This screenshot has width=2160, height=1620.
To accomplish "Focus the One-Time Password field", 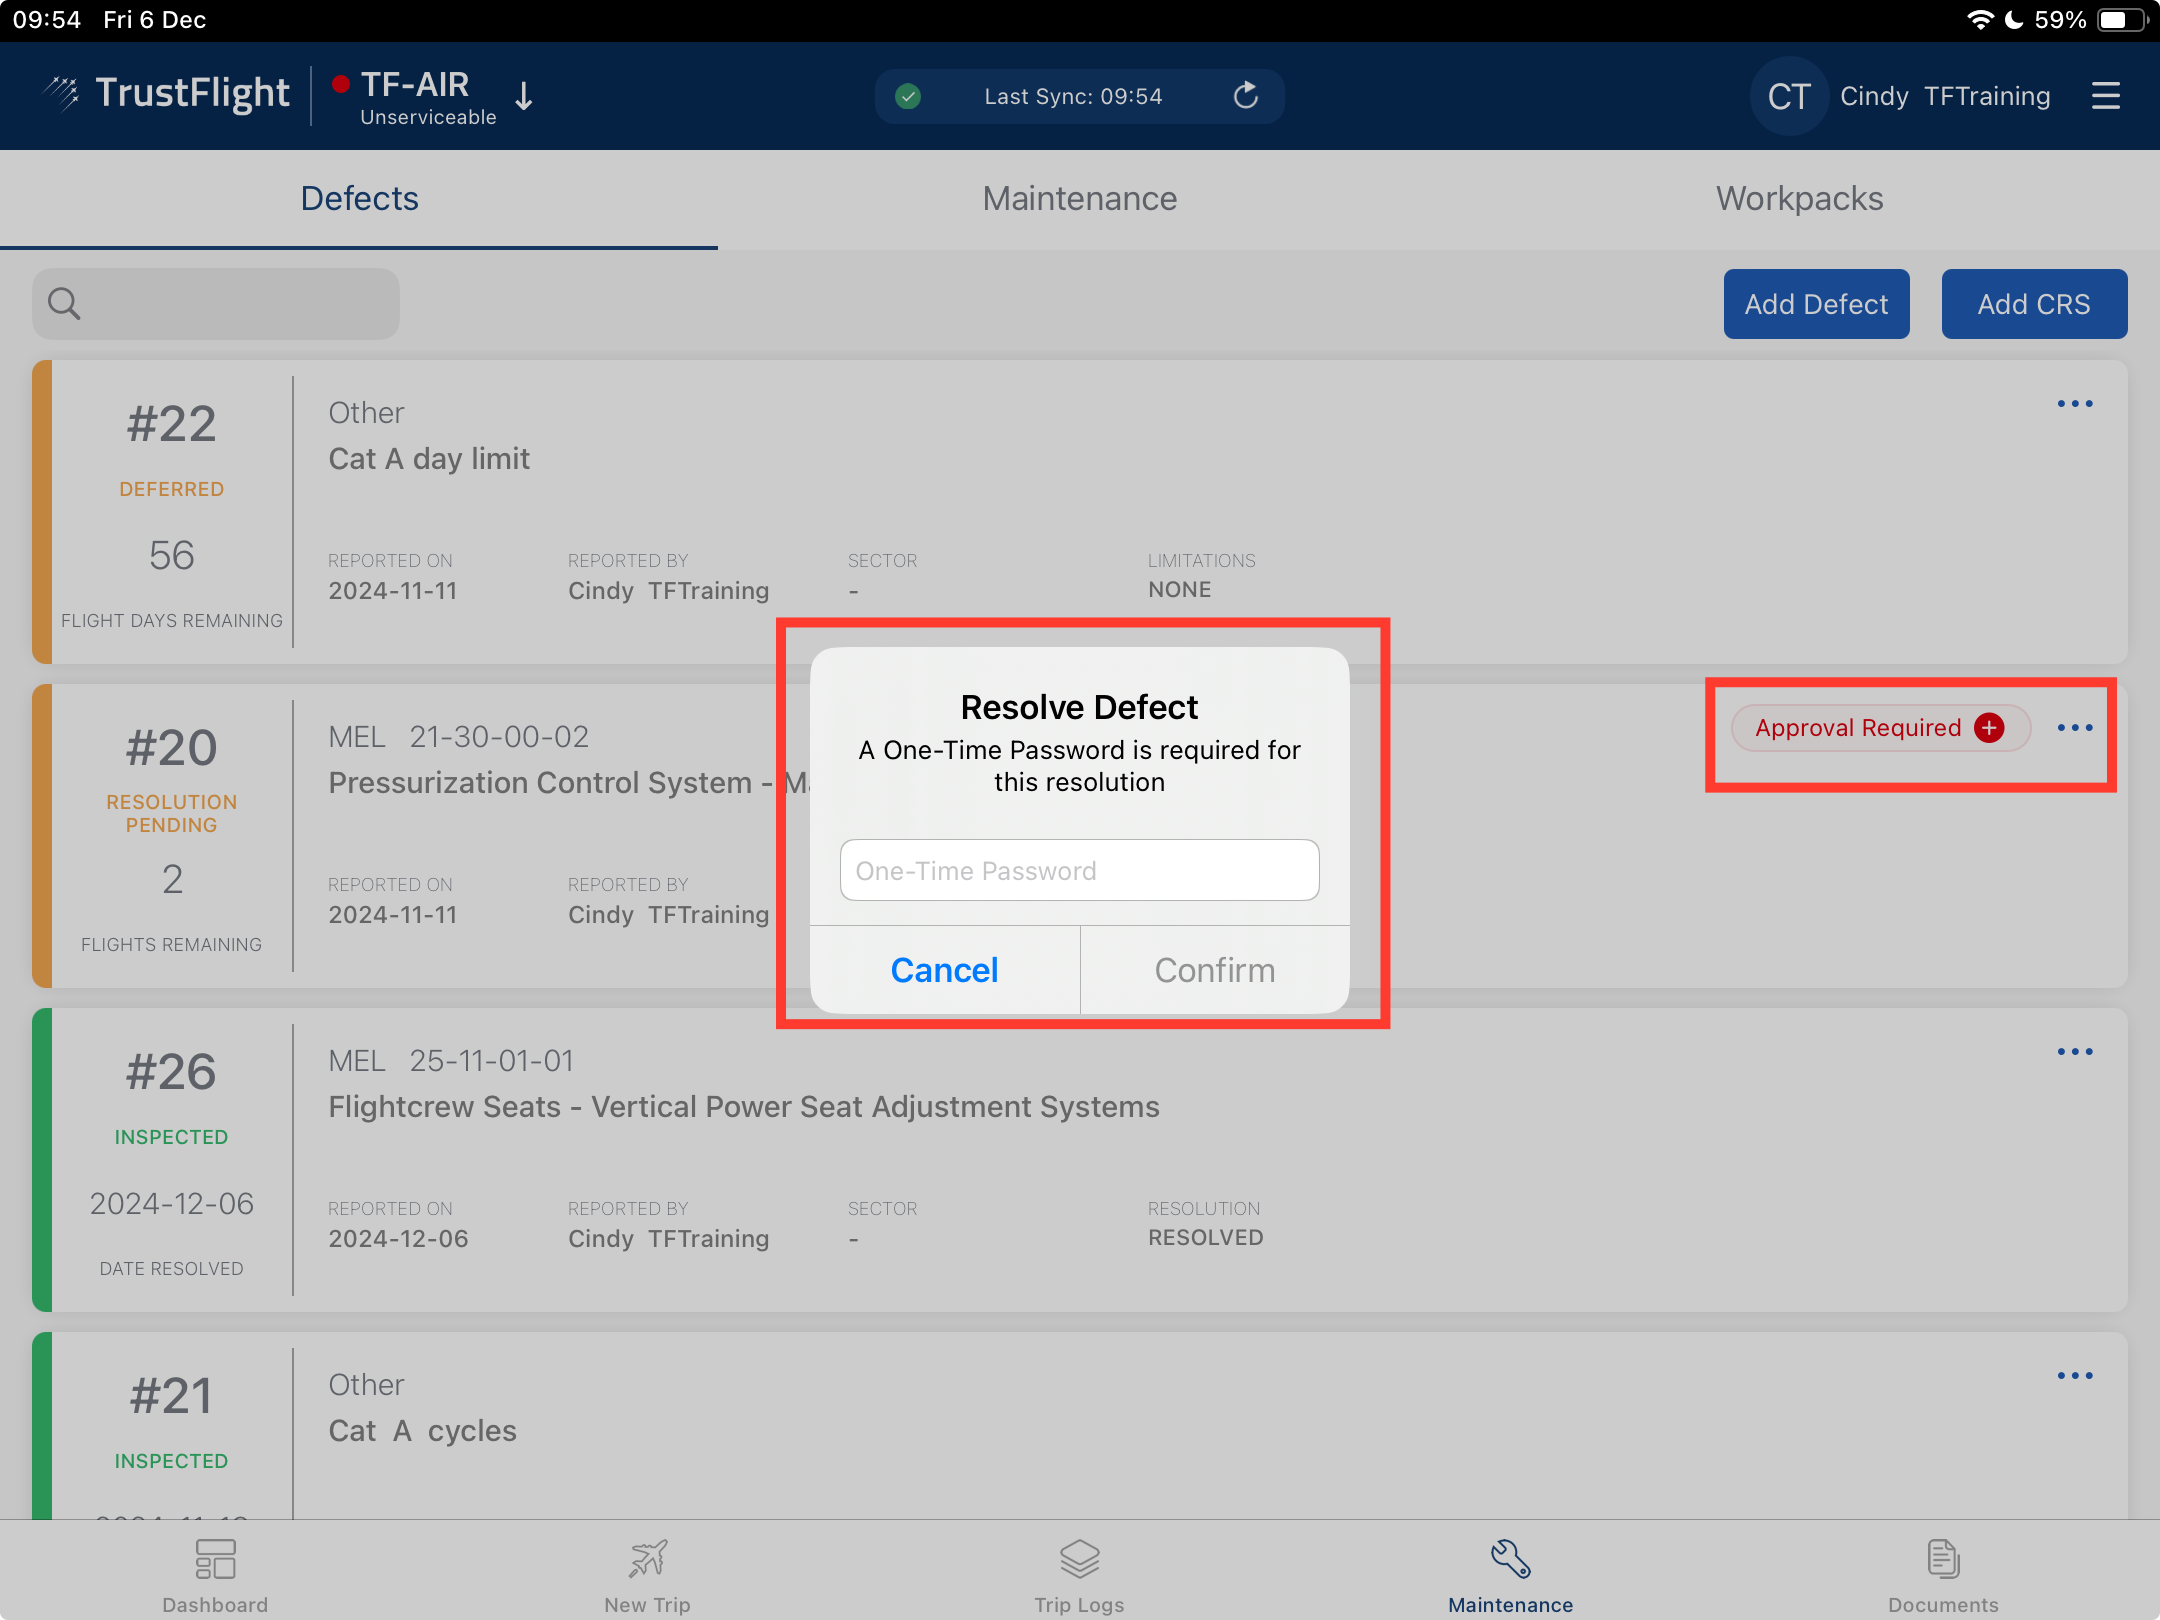I will (x=1079, y=870).
